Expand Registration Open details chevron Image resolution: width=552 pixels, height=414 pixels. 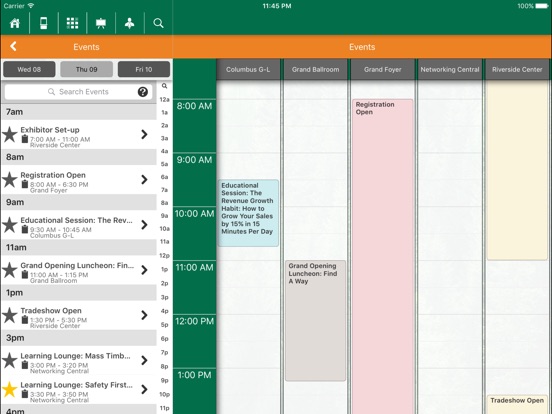144,180
